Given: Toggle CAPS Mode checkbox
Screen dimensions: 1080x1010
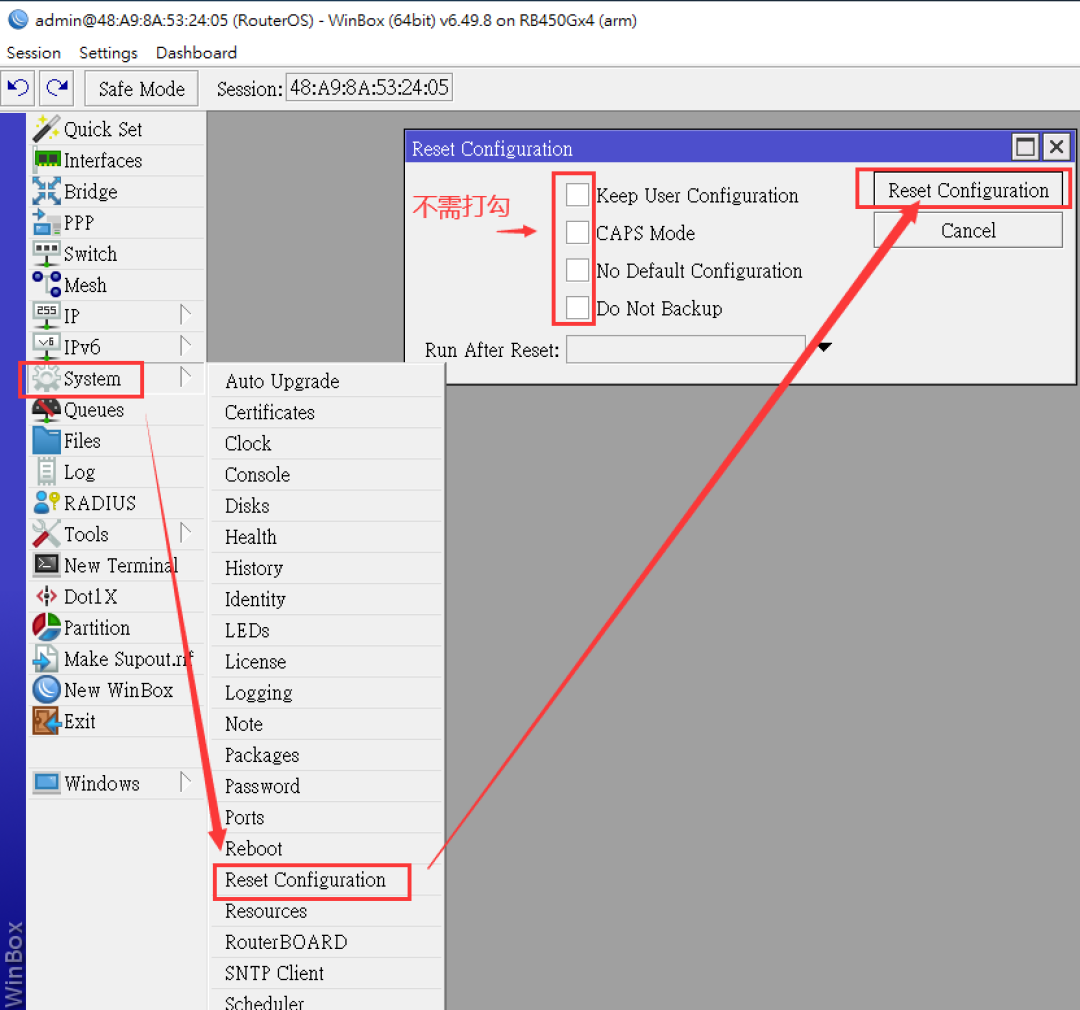Looking at the screenshot, I should [x=577, y=233].
